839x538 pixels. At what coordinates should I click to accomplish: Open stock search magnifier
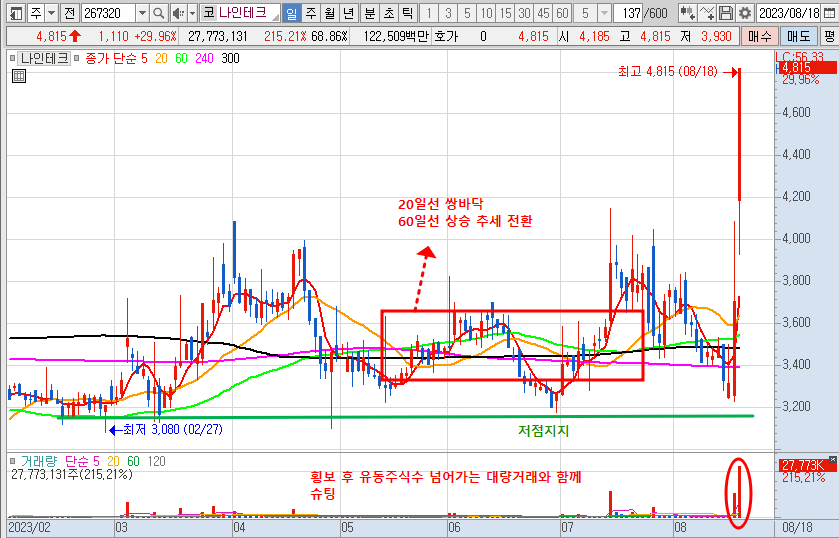158,13
